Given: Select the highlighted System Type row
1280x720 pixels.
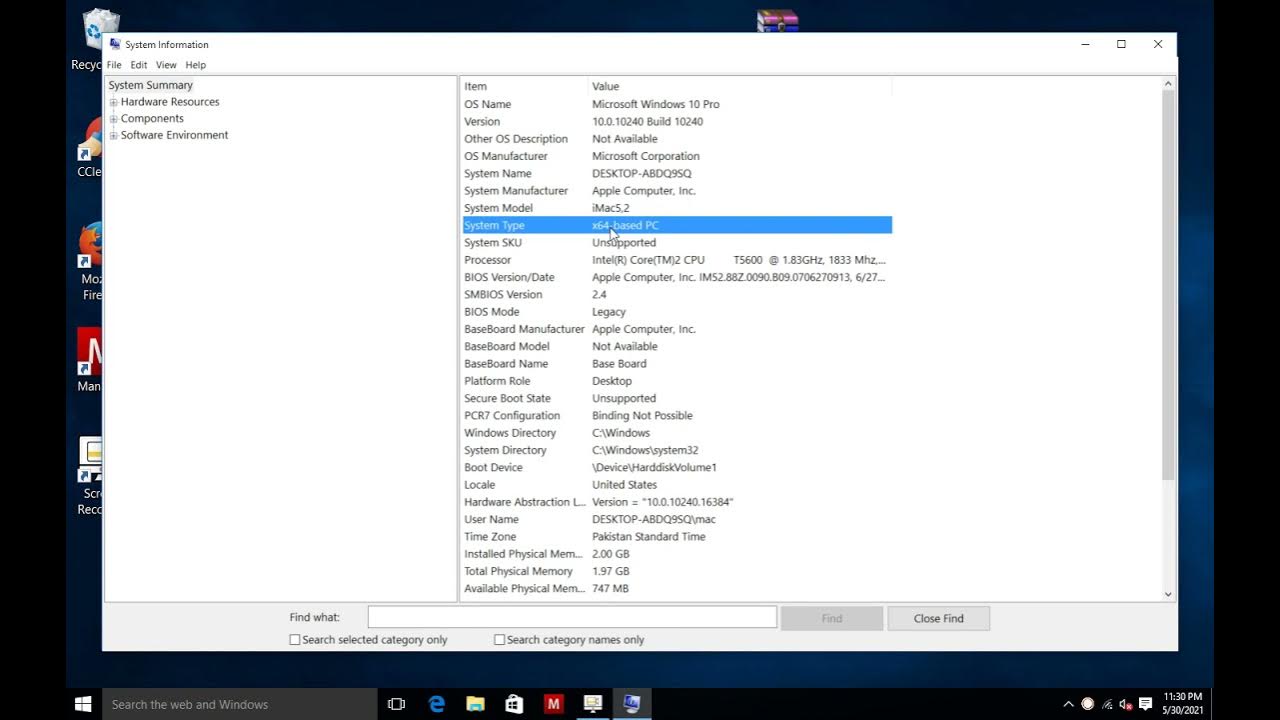Looking at the screenshot, I should point(677,225).
